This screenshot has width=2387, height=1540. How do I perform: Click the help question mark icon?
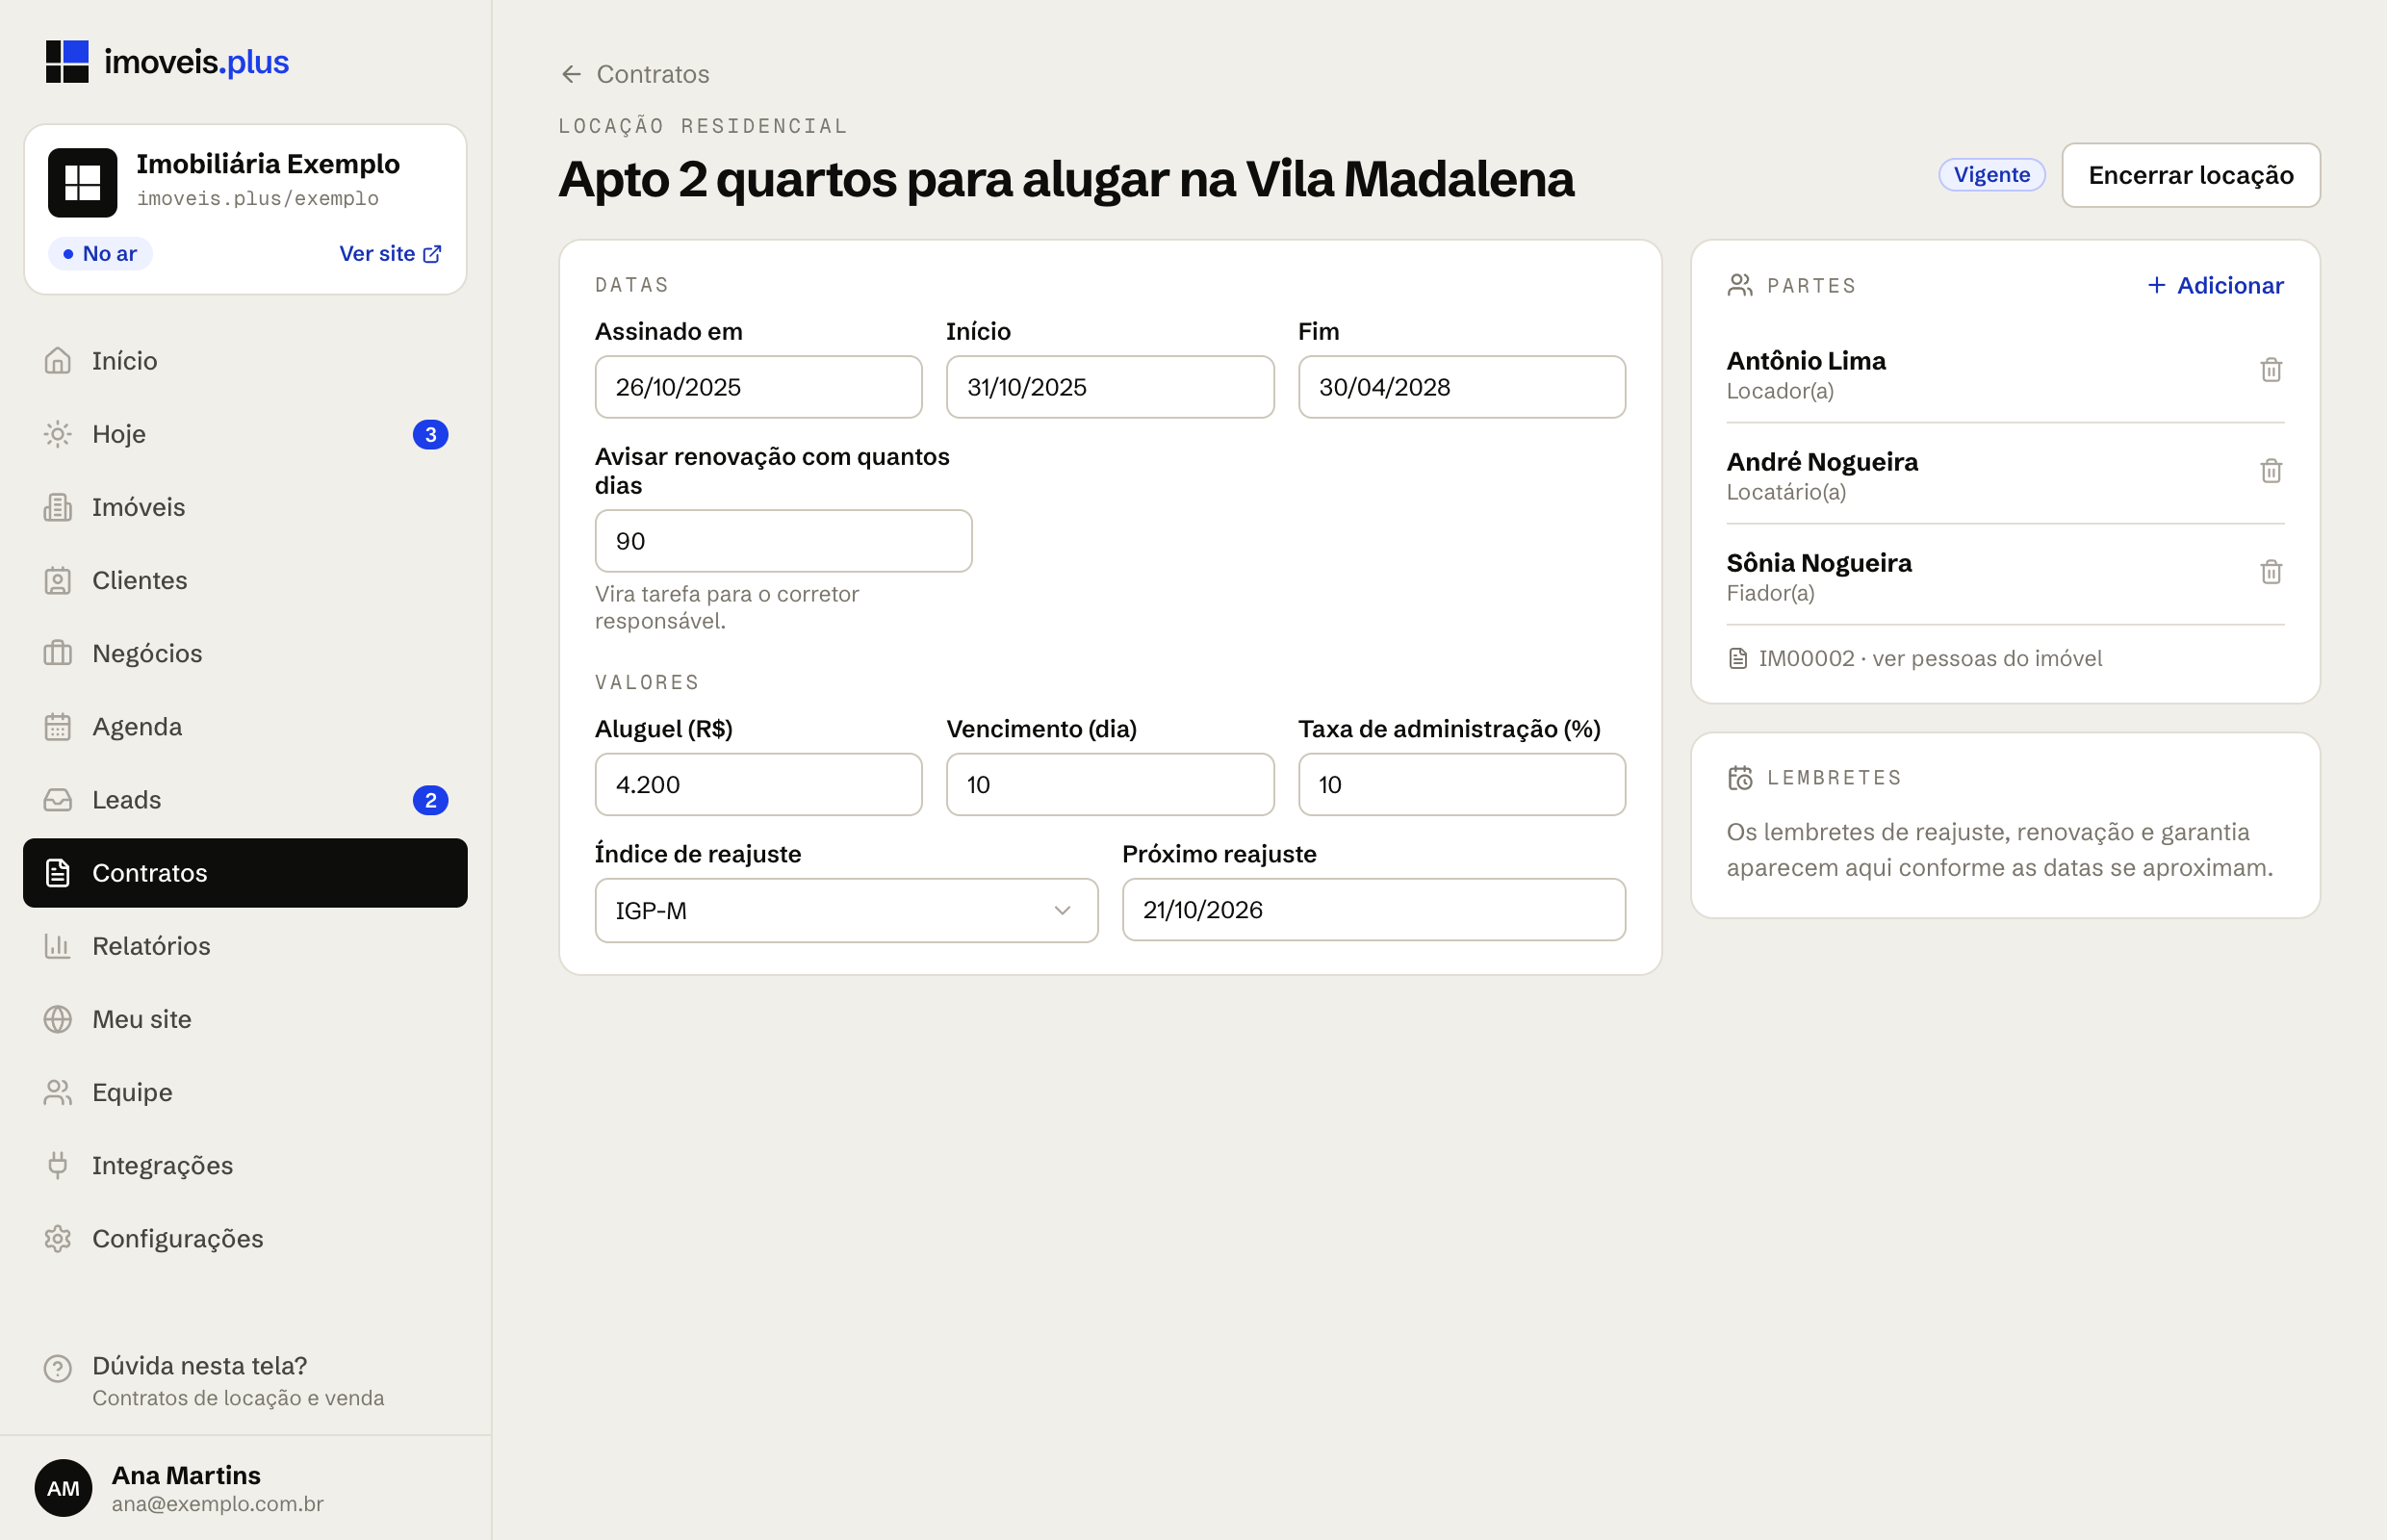click(x=58, y=1368)
